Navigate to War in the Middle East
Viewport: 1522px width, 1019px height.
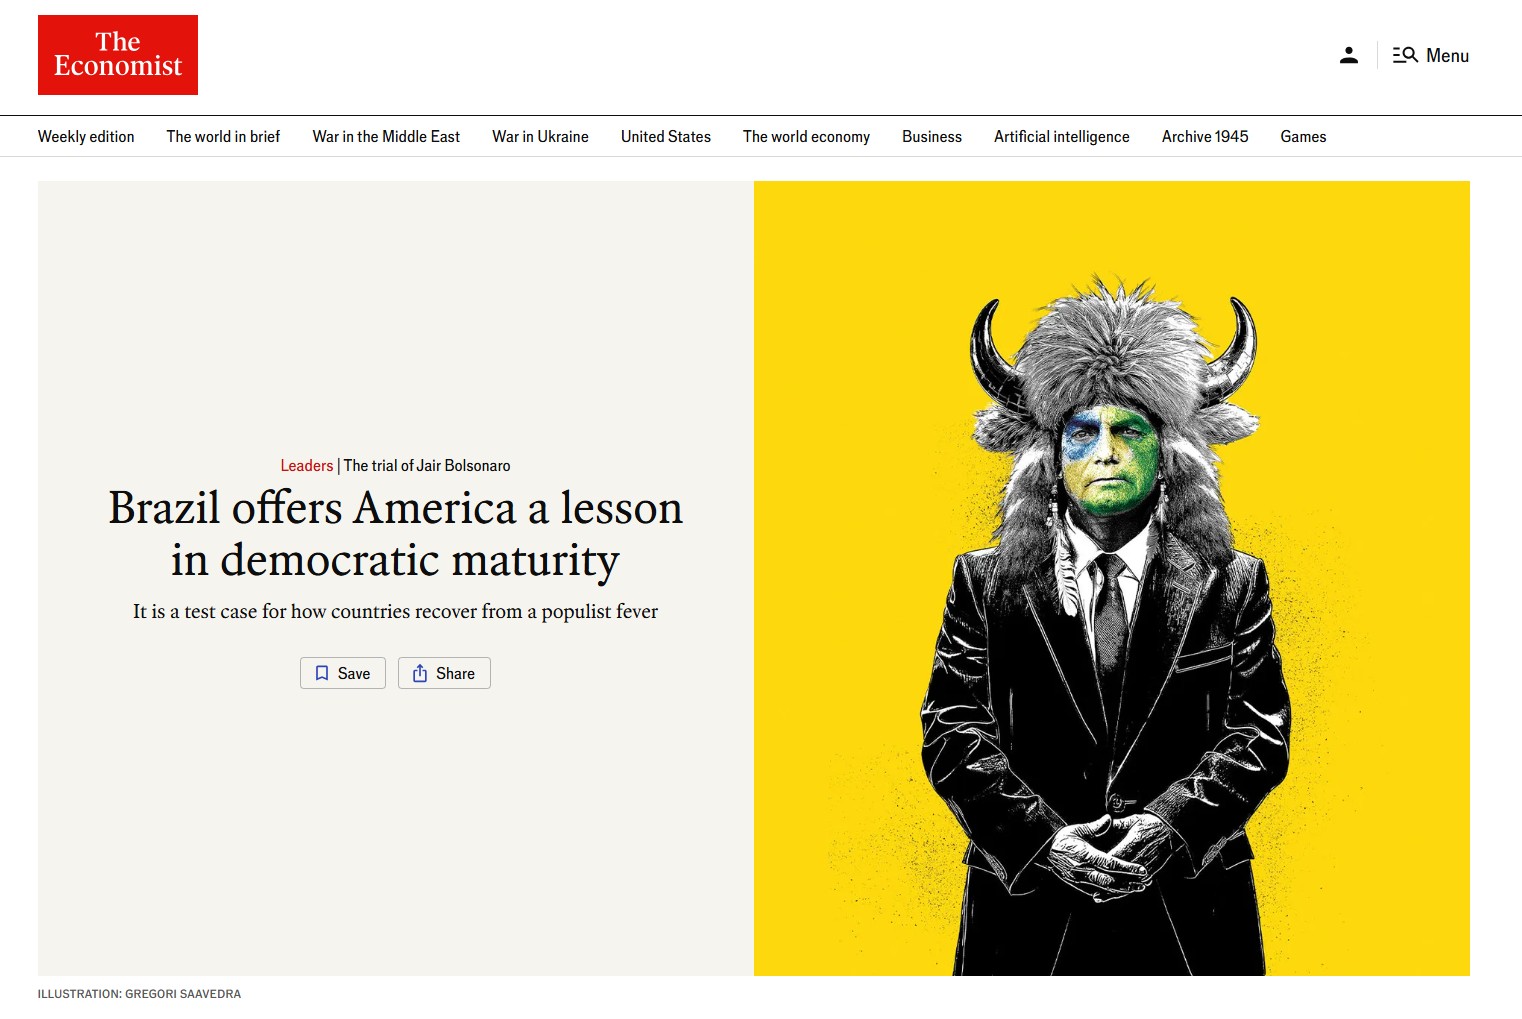point(386,137)
